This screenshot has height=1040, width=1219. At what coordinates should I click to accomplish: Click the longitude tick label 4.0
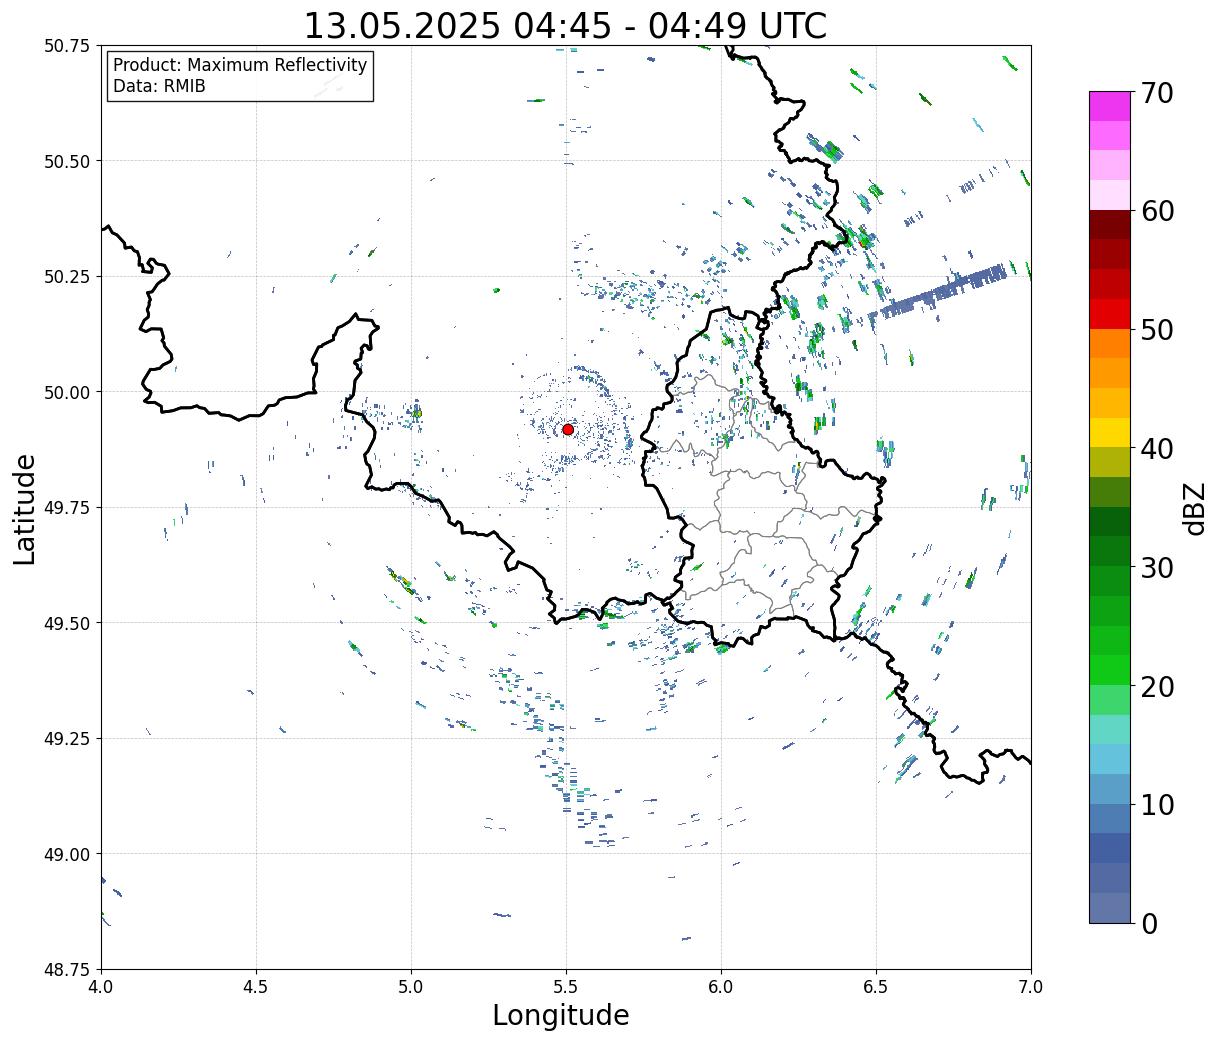tap(101, 987)
